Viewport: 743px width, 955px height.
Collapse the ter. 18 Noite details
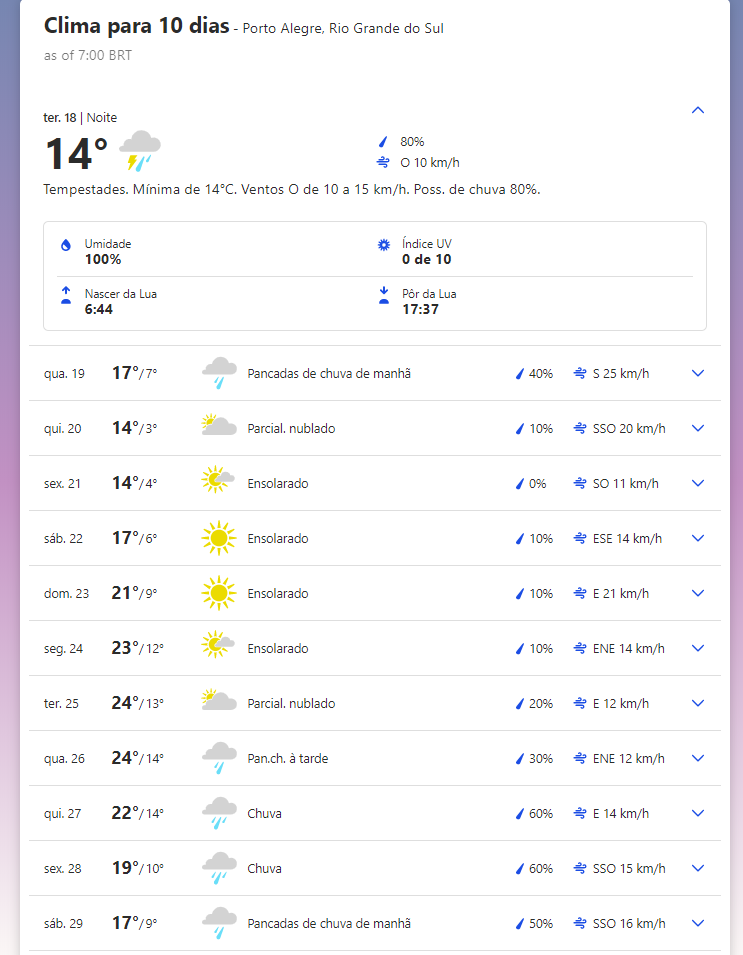(698, 110)
